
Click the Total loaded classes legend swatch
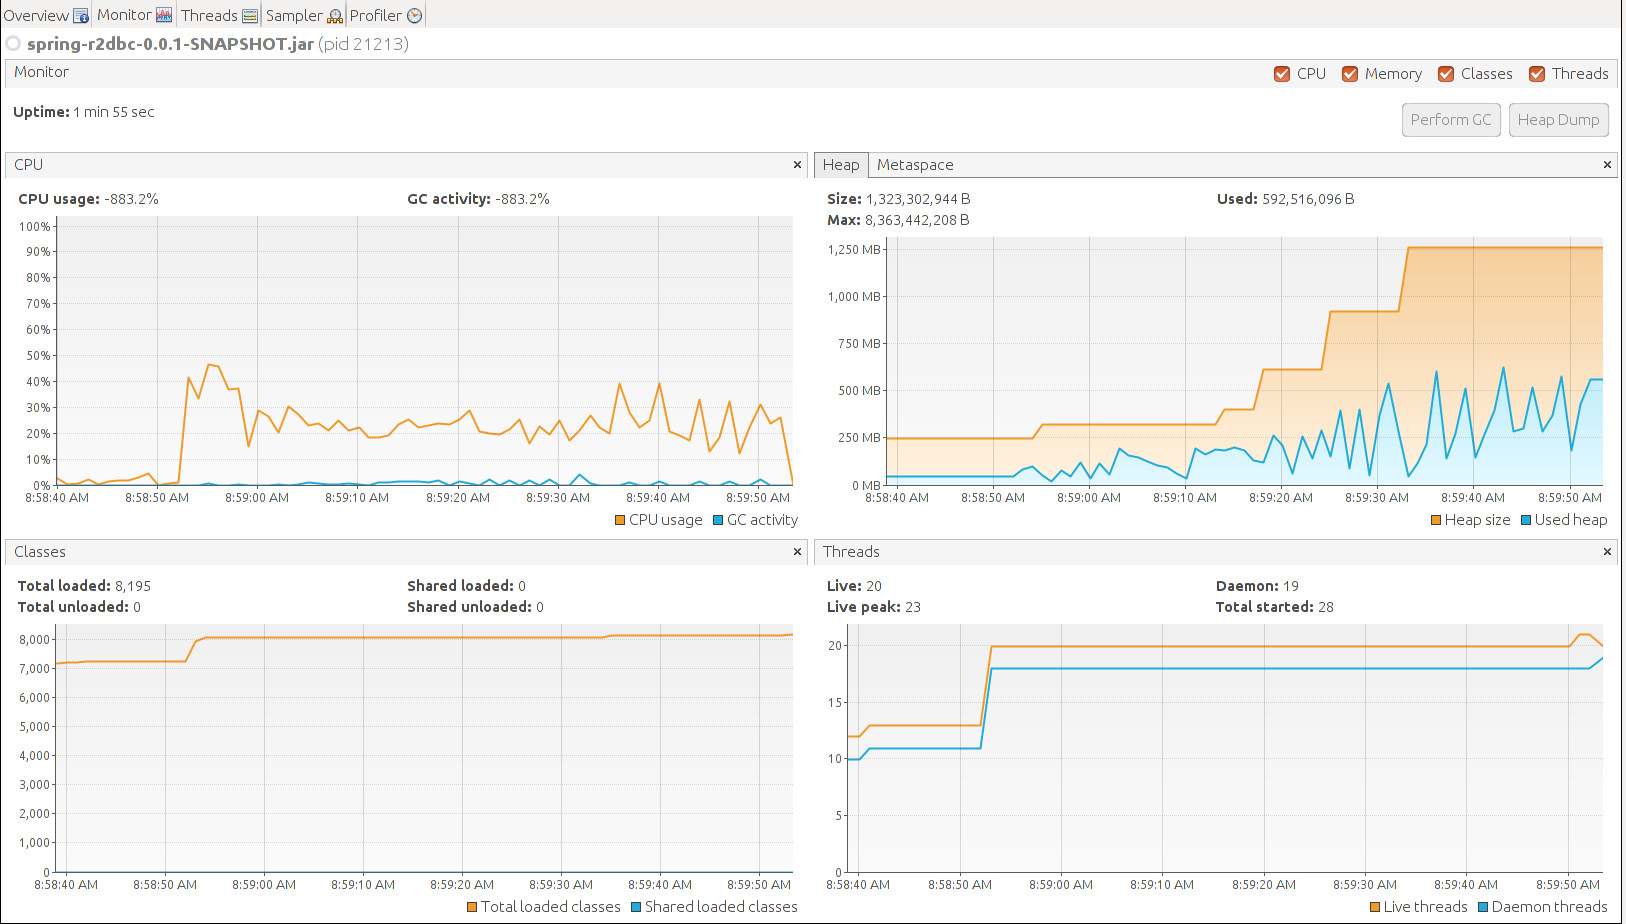click(472, 907)
